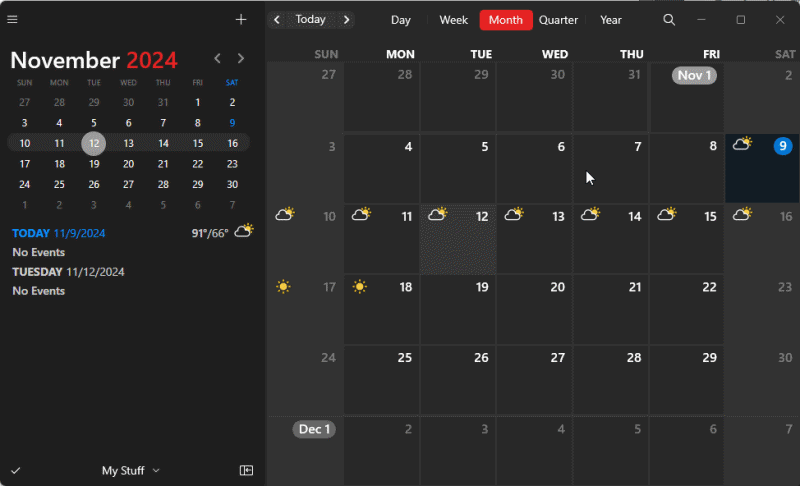The width and height of the screenshot is (800, 486).
Task: Expand the My Stuff calendar set dropdown
Action: [131, 470]
